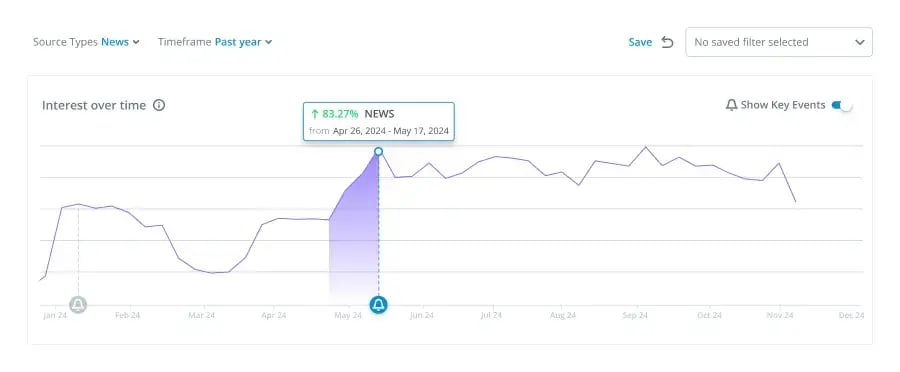Screen dimensions: 900x372
Task: Click the Nov 24 axis label
Action: pos(781,315)
